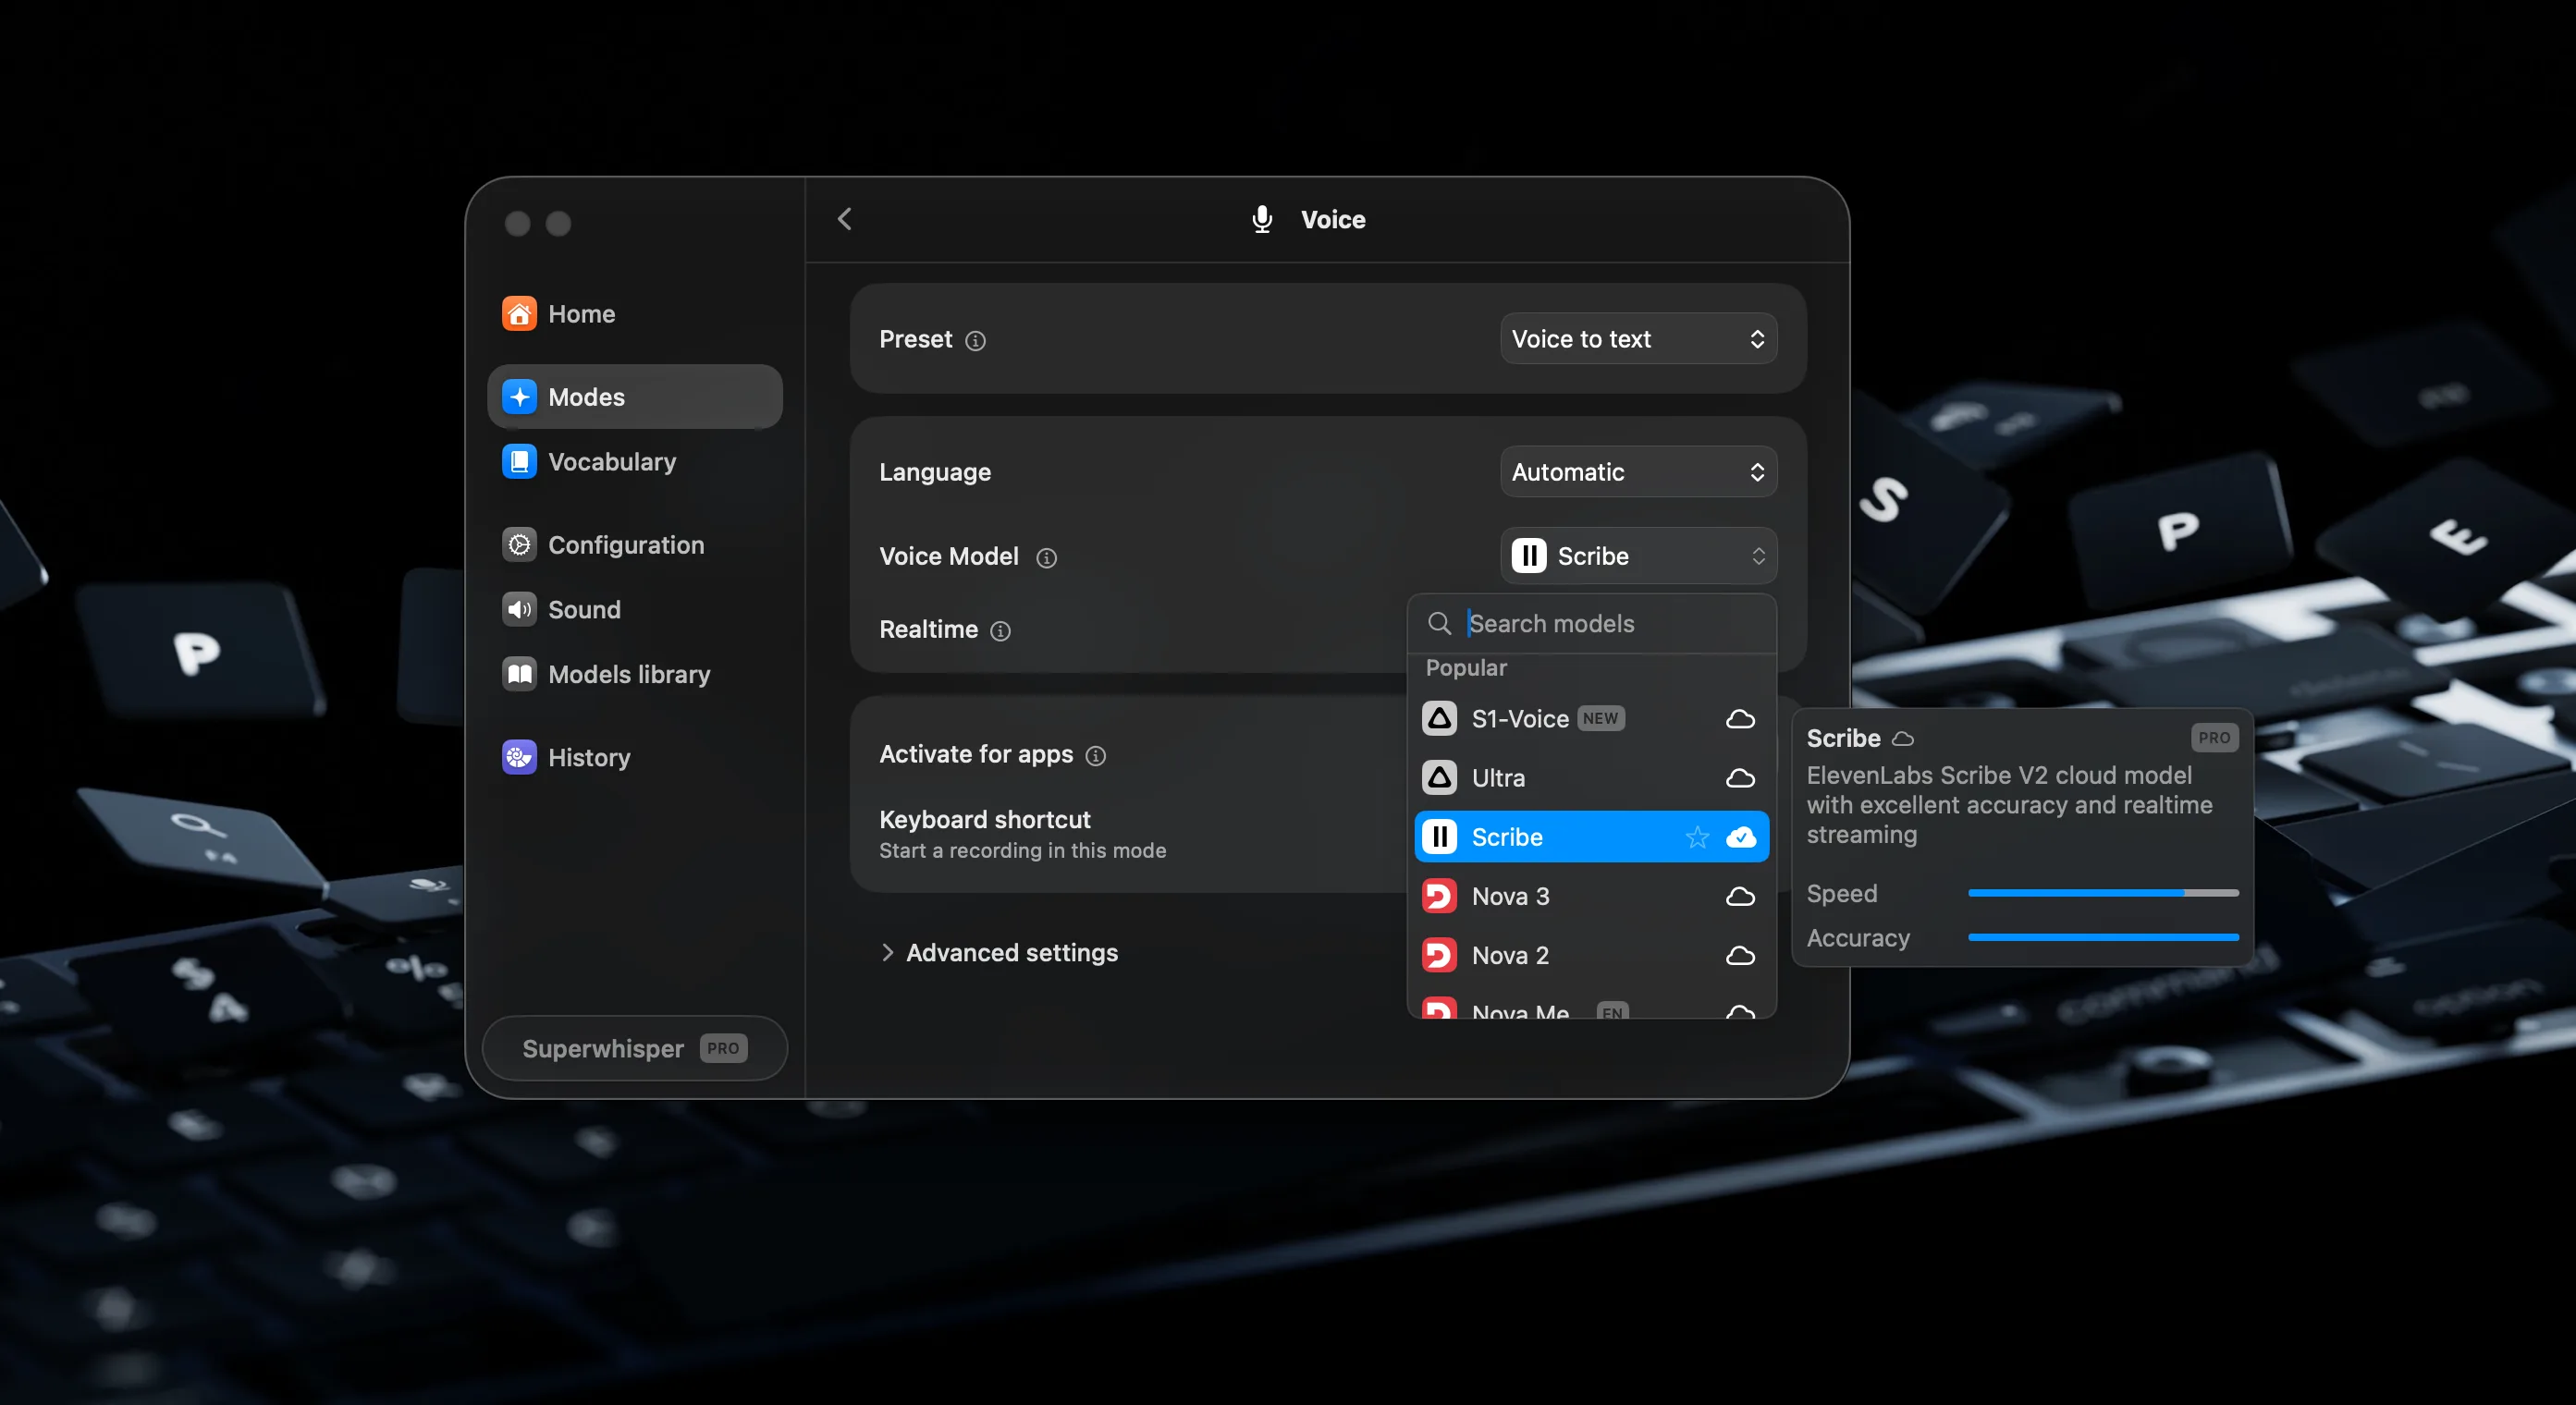Open the Voice Model Scribe dropdown

click(x=1638, y=556)
